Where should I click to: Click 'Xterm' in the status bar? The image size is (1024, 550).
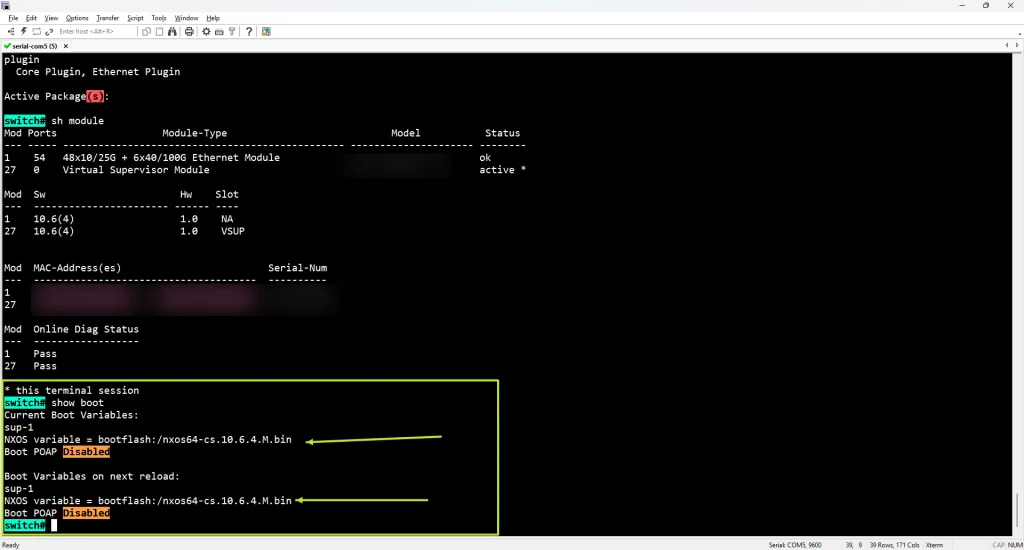(x=934, y=545)
